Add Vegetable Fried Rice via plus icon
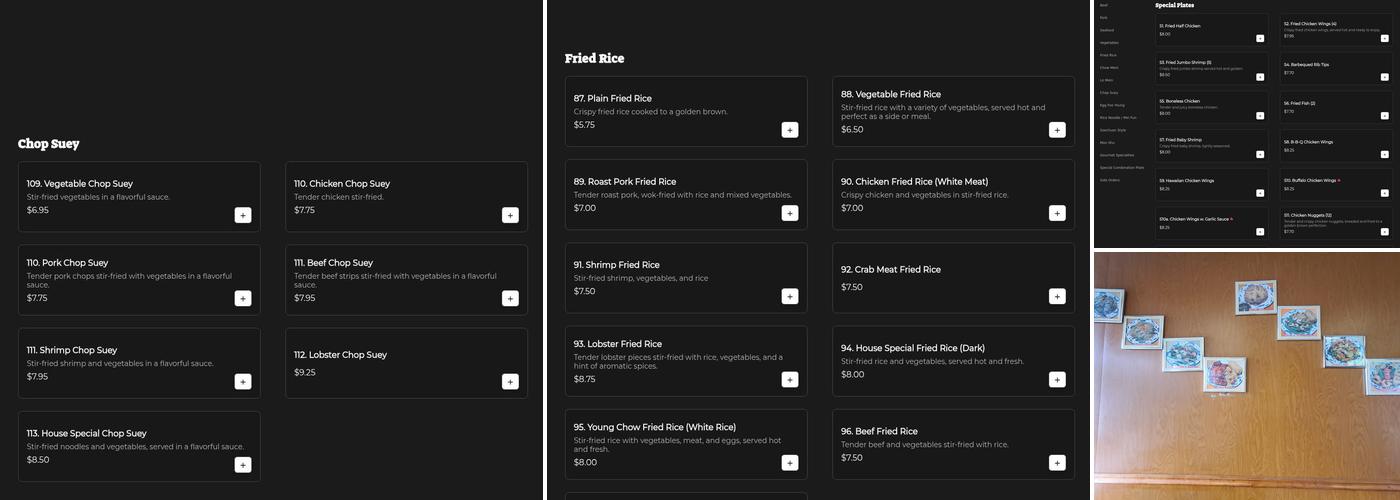Screen dimensions: 1400x500 click(x=1057, y=130)
